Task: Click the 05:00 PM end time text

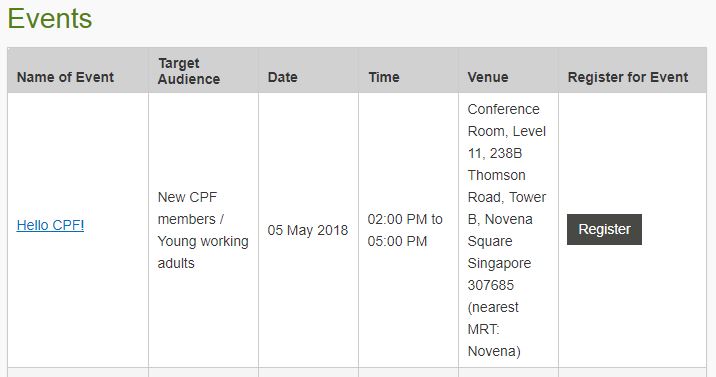Action: pyautogui.click(x=397, y=241)
